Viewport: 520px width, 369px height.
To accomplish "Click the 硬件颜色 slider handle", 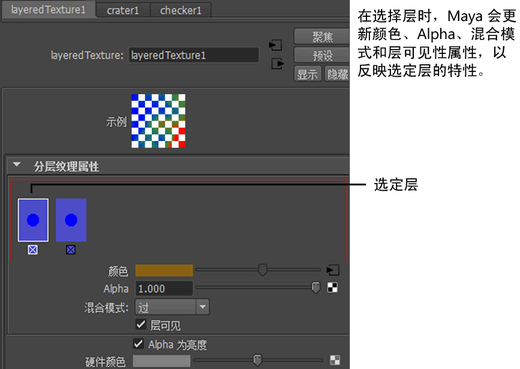I will click(x=257, y=360).
